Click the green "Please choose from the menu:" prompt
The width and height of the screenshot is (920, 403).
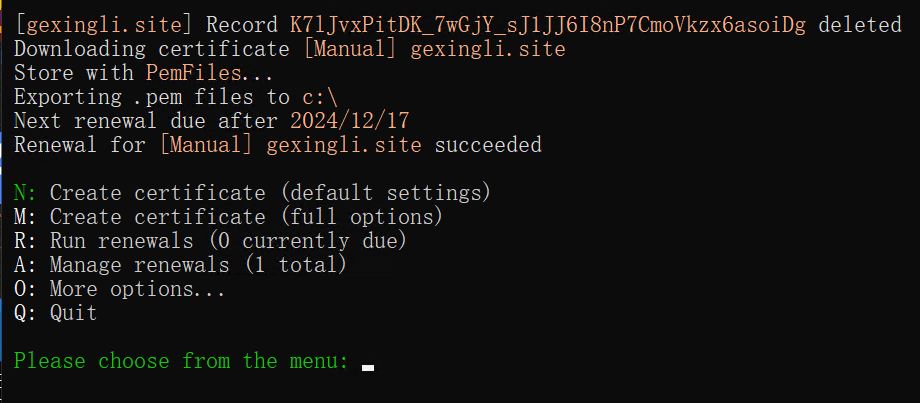tap(181, 361)
